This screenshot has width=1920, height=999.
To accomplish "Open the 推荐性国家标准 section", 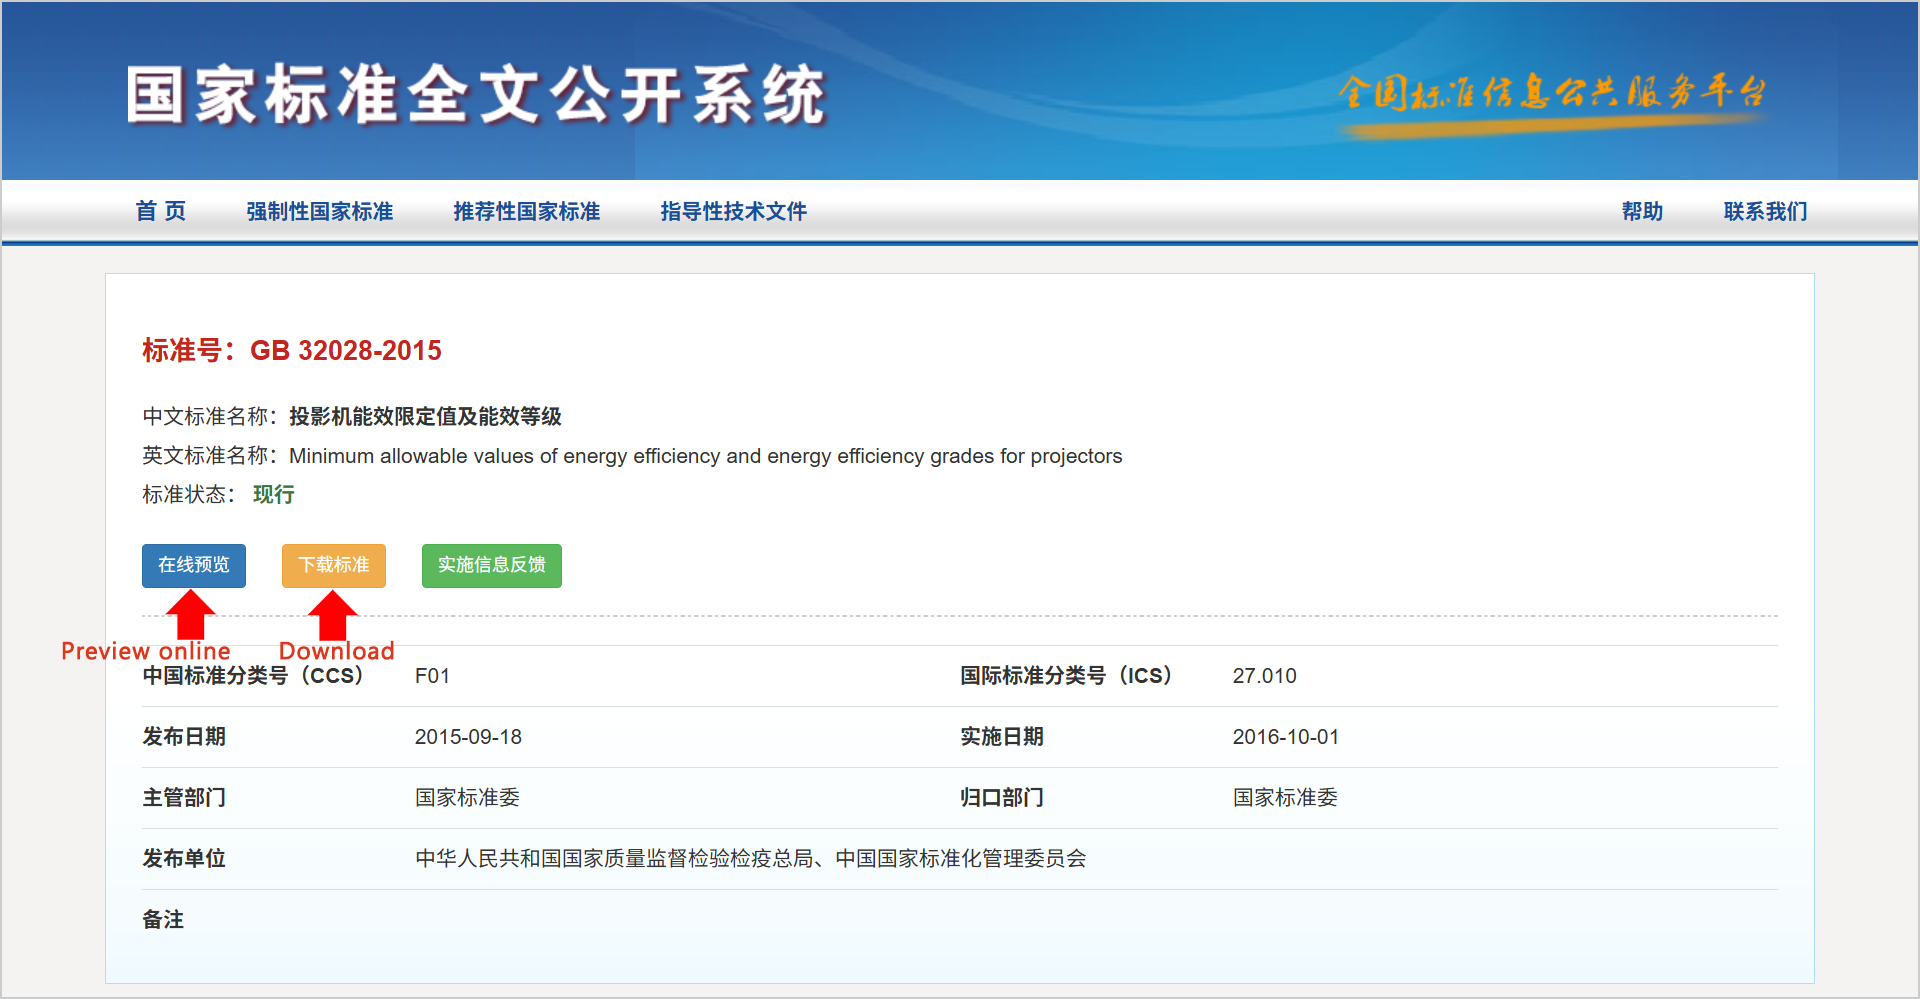I will [526, 211].
